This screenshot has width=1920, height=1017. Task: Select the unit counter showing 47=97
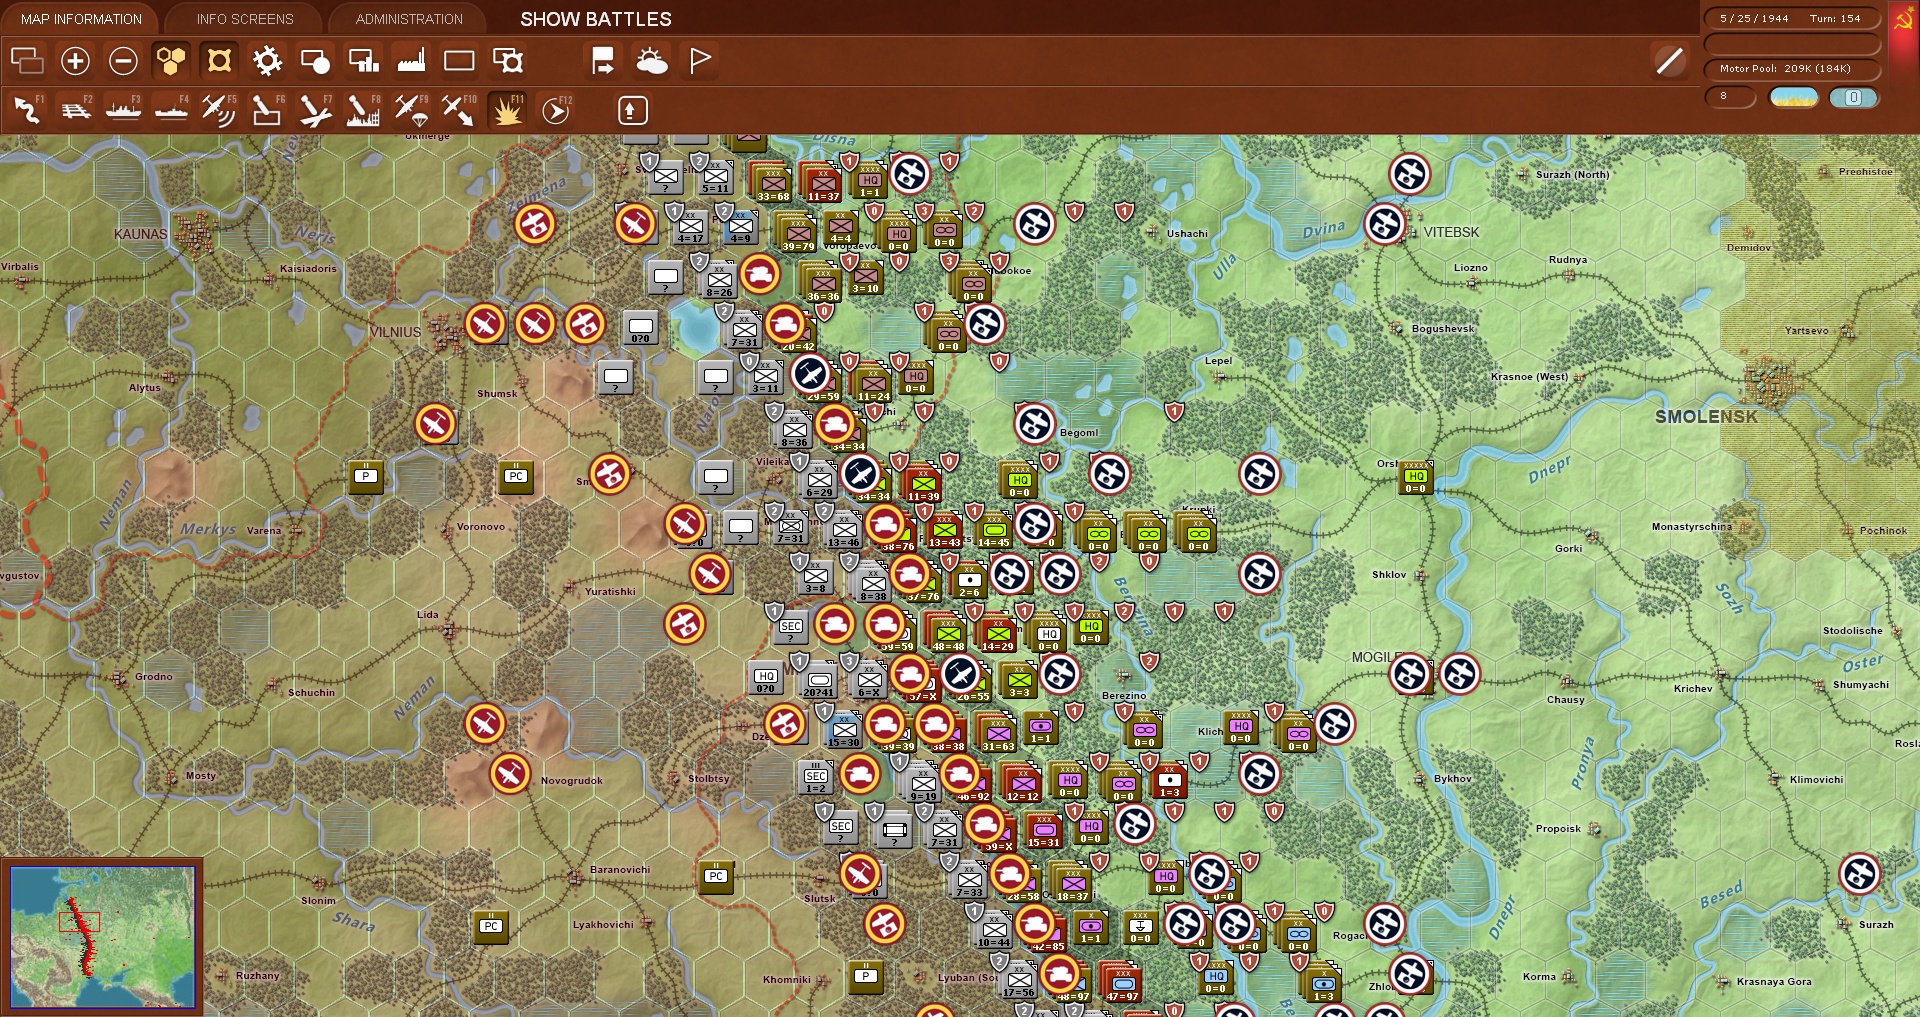[x=1123, y=983]
